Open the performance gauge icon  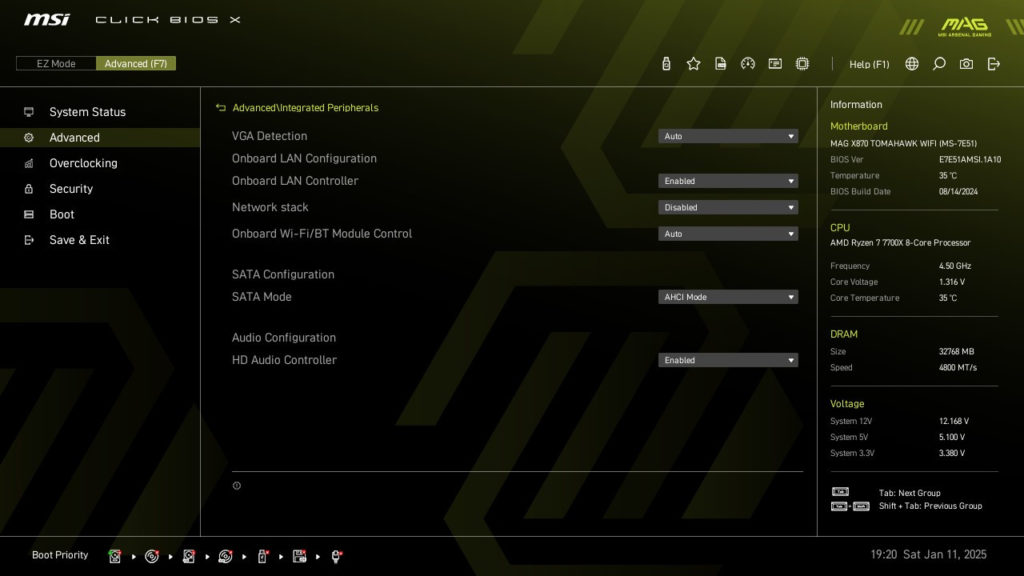click(748, 63)
